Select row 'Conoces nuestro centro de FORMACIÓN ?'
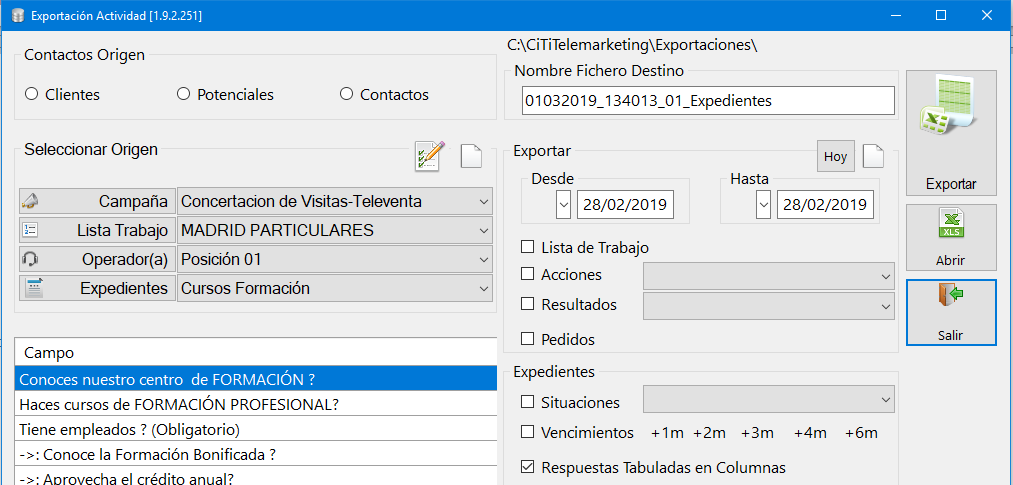The width and height of the screenshot is (1013, 485). [256, 379]
